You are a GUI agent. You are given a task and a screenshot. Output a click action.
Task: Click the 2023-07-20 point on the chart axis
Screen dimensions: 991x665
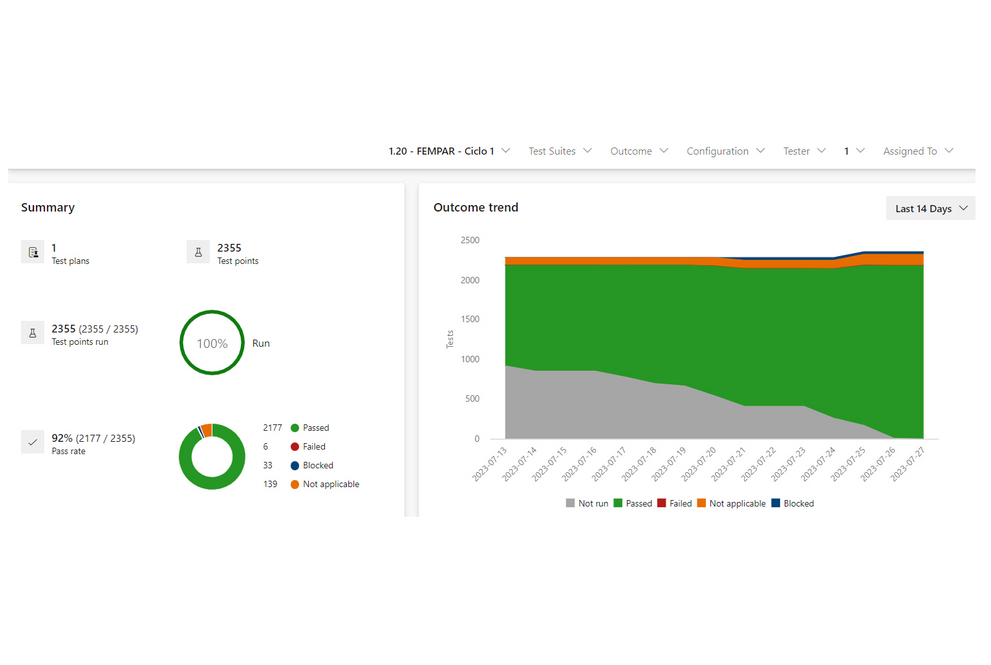pos(706,461)
